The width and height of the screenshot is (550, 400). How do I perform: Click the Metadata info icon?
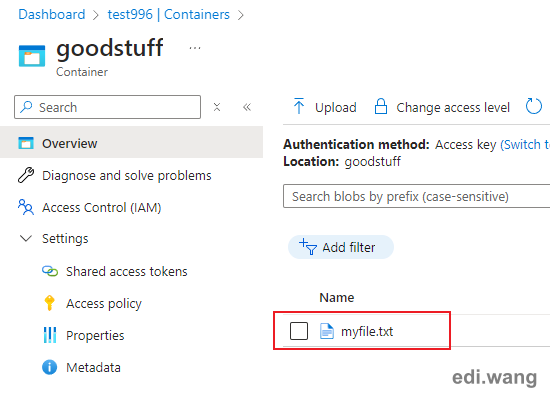pyautogui.click(x=49, y=367)
